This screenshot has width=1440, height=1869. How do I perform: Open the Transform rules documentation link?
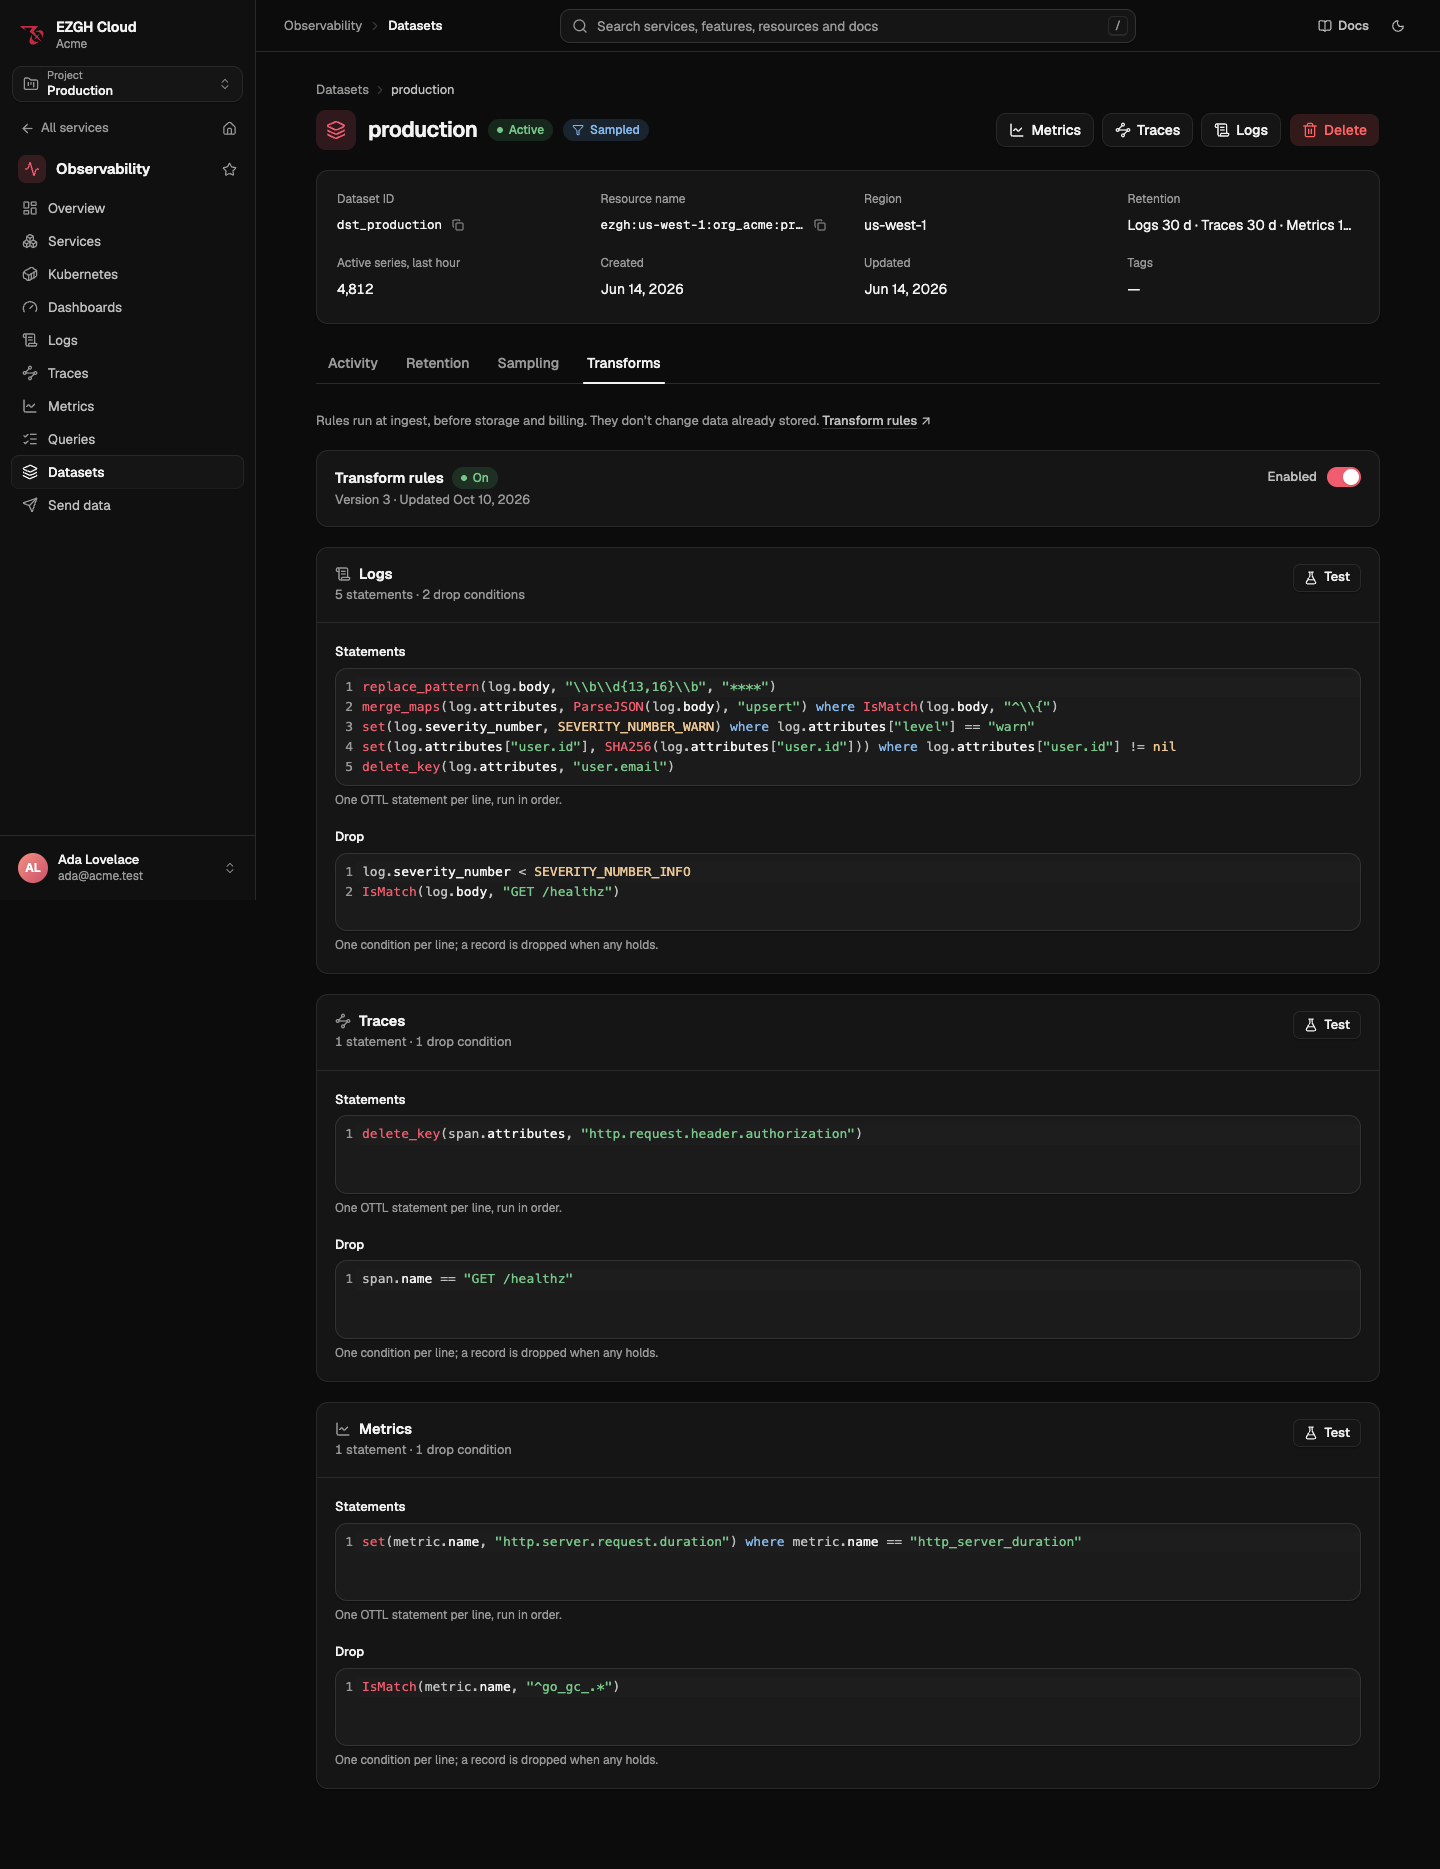tap(876, 421)
